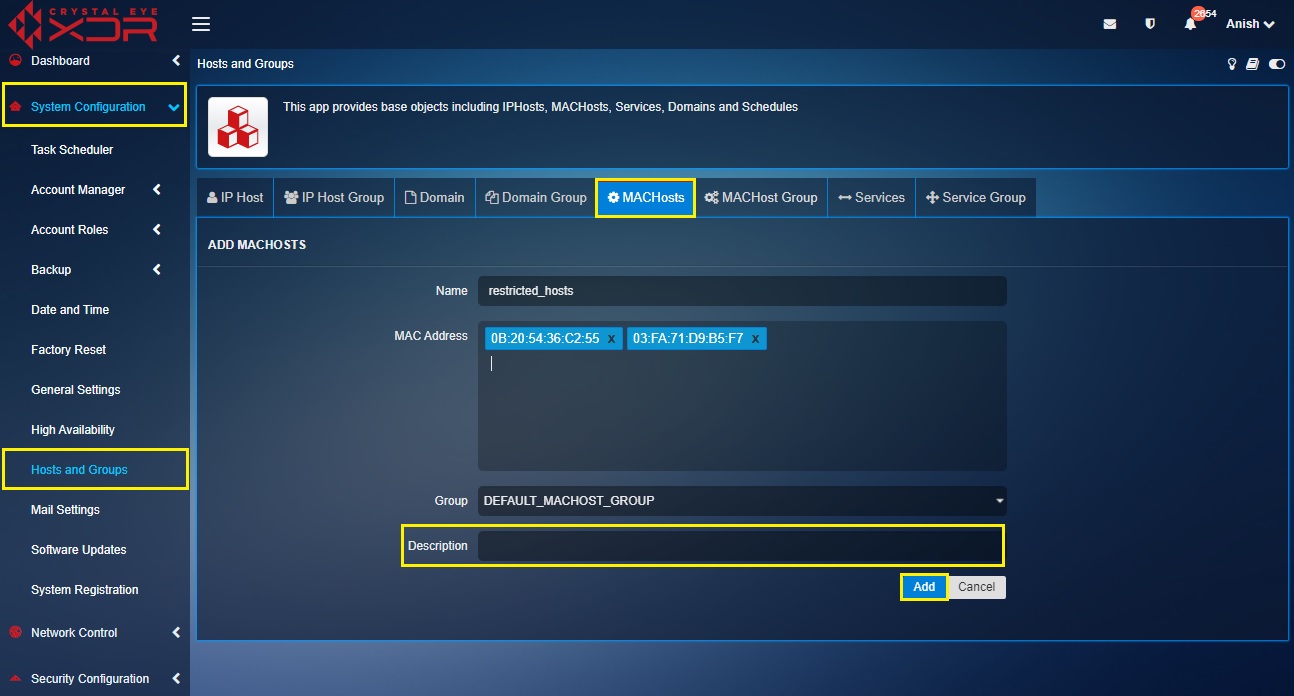The image size is (1294, 696).
Task: Switch to Domain Group tab
Action: coord(536,198)
